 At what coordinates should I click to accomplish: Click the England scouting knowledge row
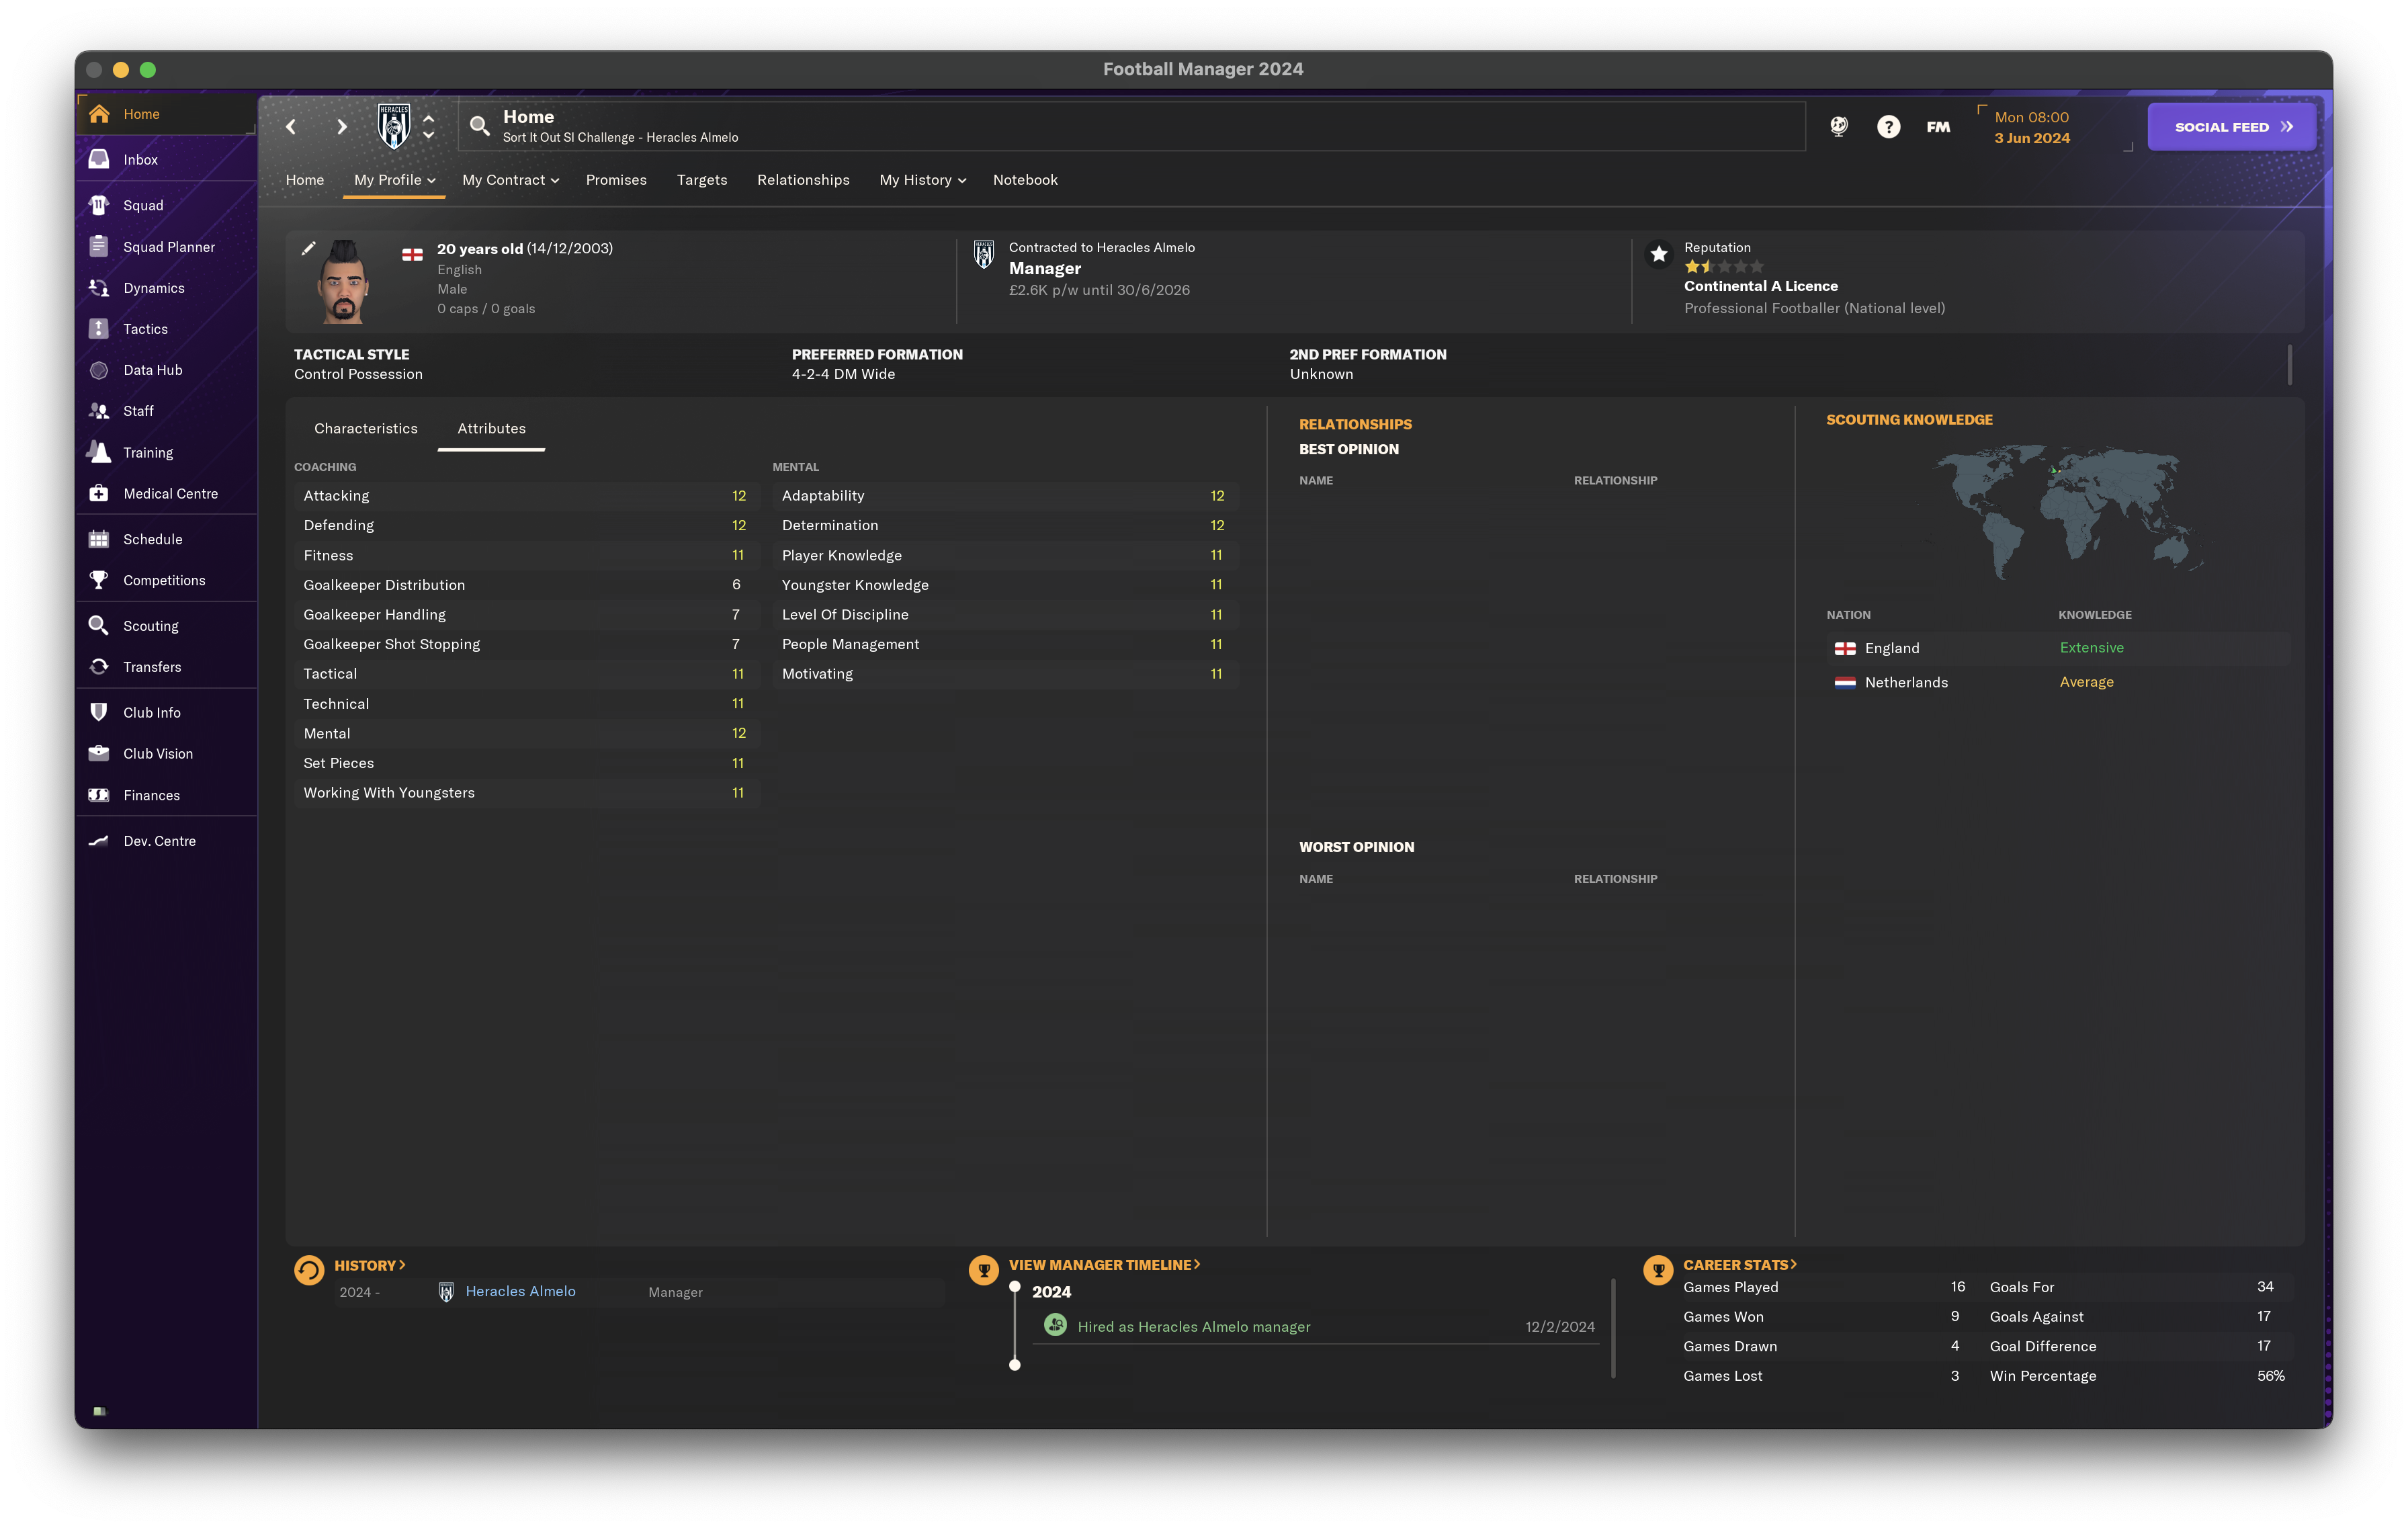[2057, 648]
